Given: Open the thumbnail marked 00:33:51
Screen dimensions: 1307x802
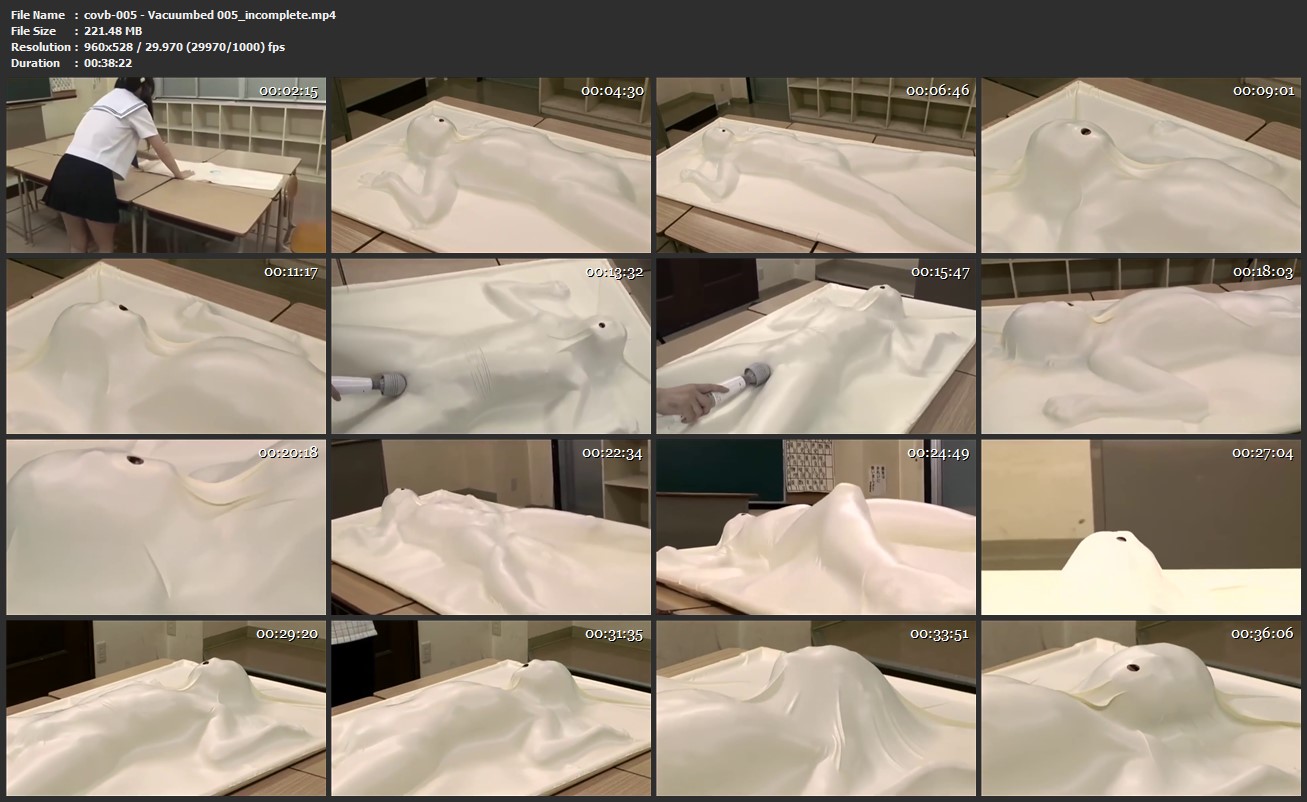Looking at the screenshot, I should tap(816, 708).
